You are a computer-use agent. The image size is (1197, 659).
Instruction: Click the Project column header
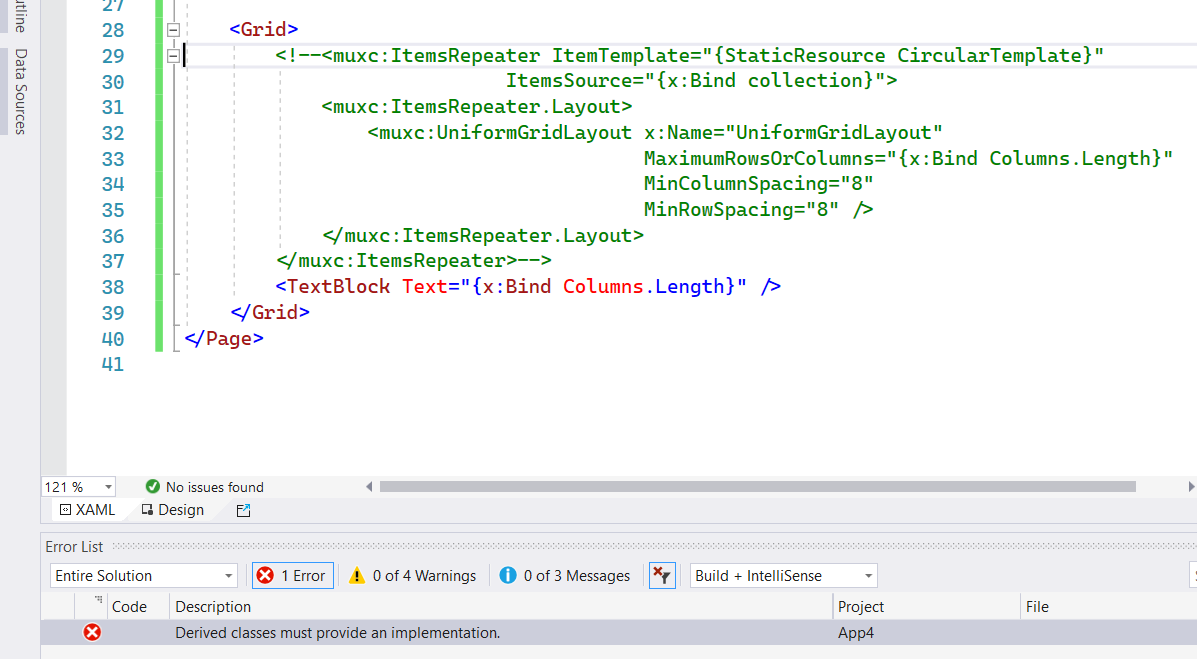pos(861,607)
